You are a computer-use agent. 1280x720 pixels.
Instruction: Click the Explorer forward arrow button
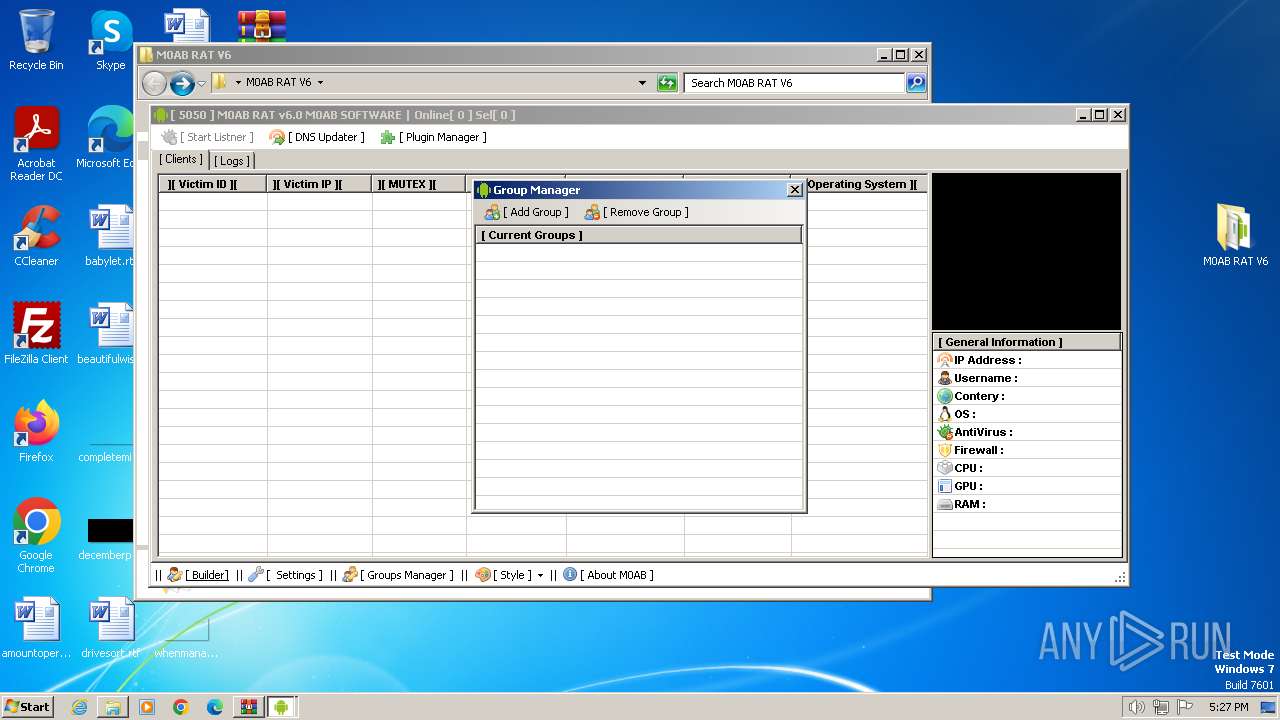[x=182, y=83]
